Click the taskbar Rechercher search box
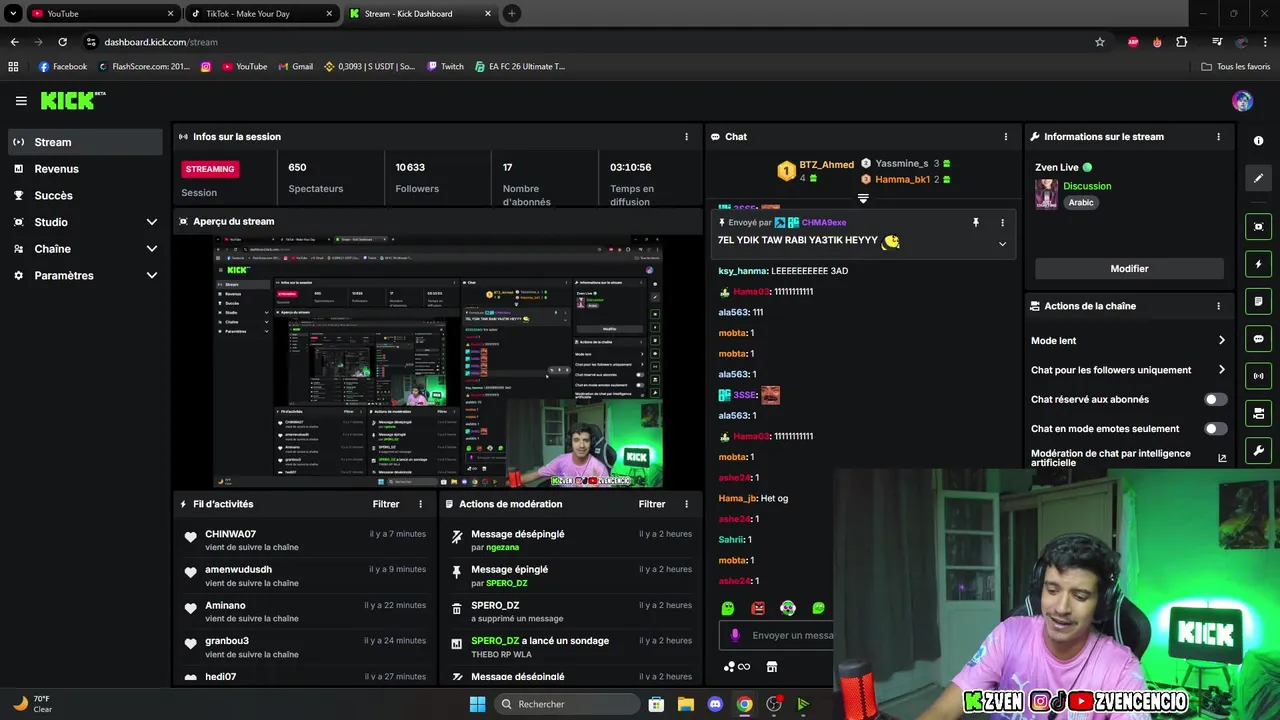This screenshot has width=1280, height=720. [567, 704]
